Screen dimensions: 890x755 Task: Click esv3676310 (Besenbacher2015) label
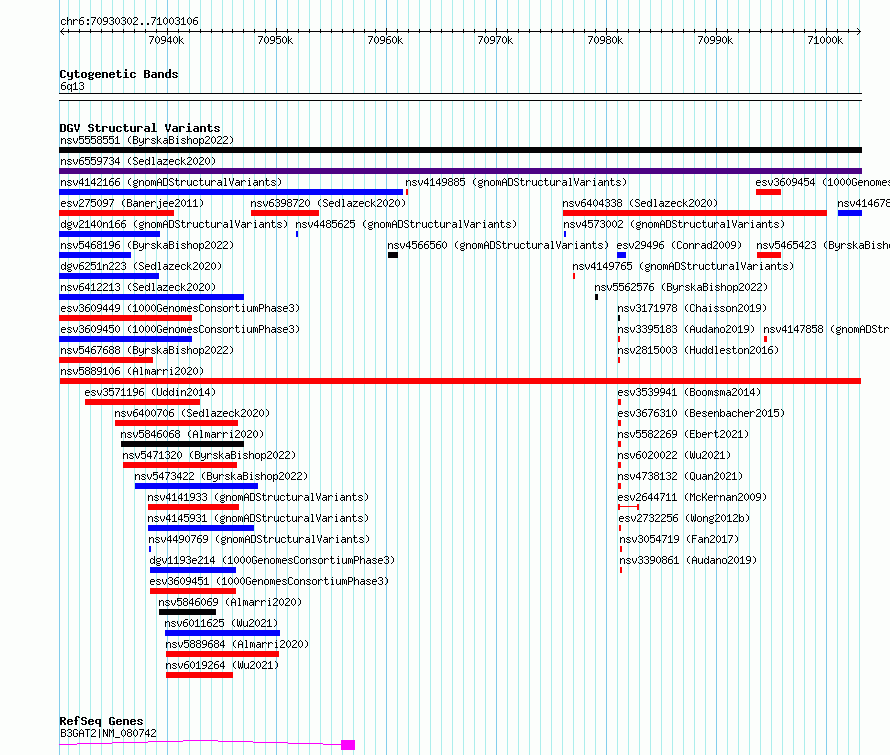[701, 413]
